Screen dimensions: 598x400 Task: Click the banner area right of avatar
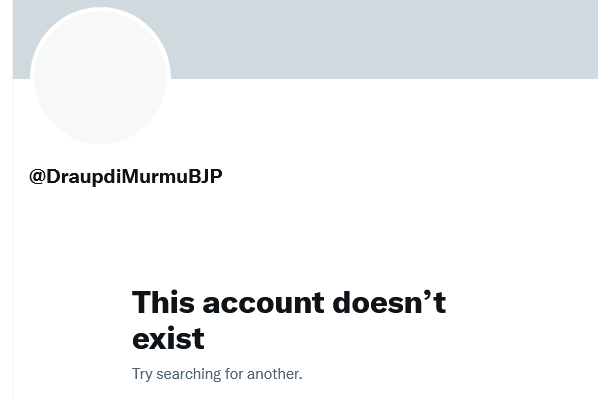[381, 39]
